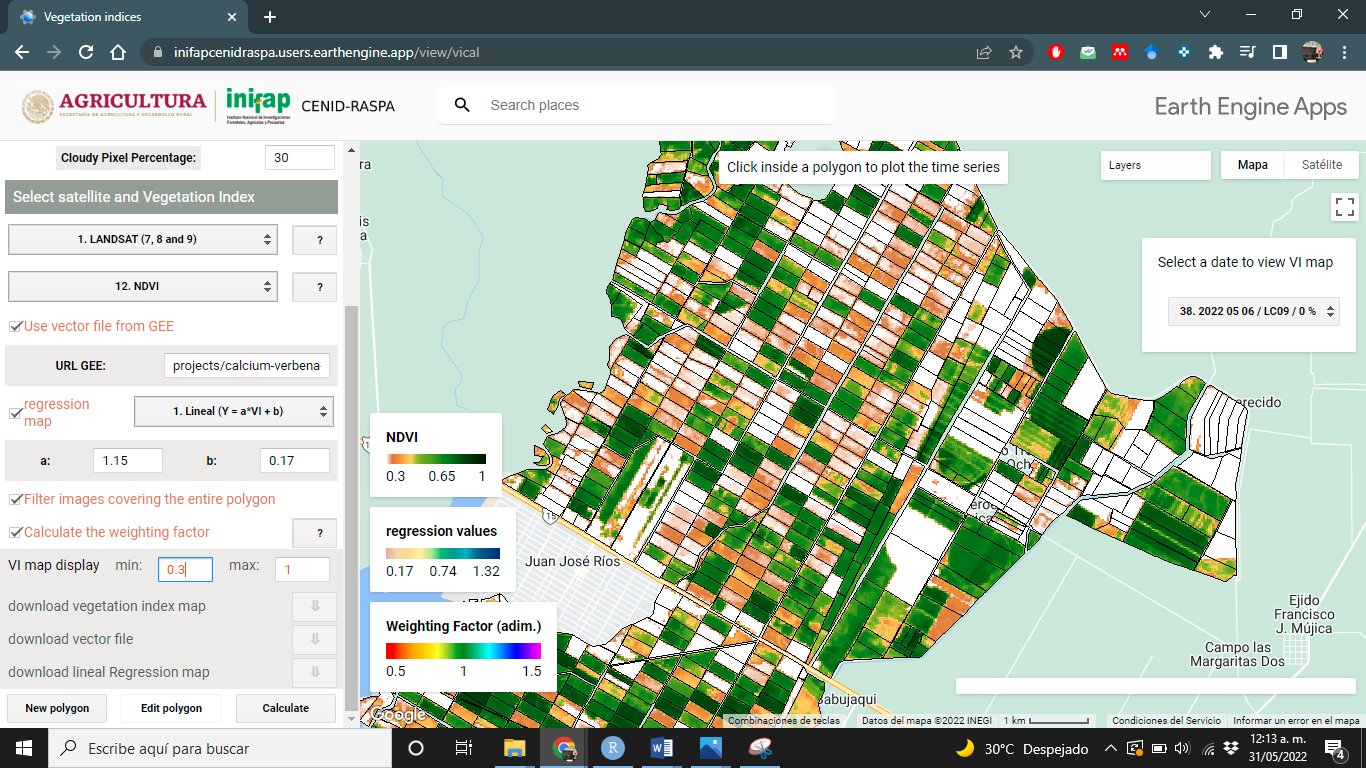This screenshot has width=1366, height=768.
Task: Switch map to Satélite view
Action: [x=1322, y=165]
